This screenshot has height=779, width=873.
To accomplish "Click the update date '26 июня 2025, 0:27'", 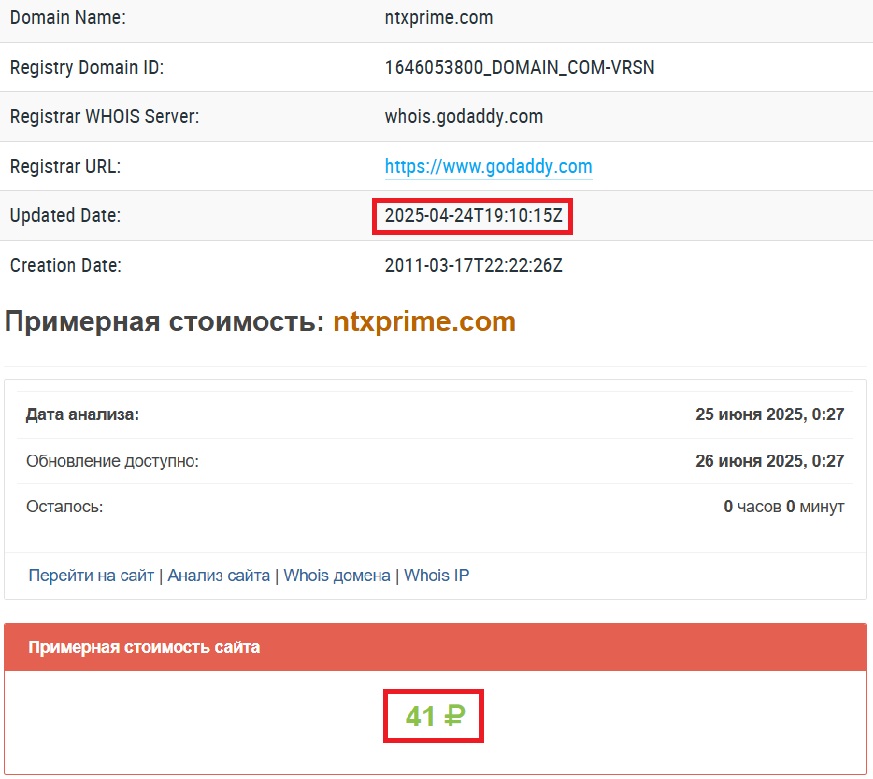I will 769,461.
